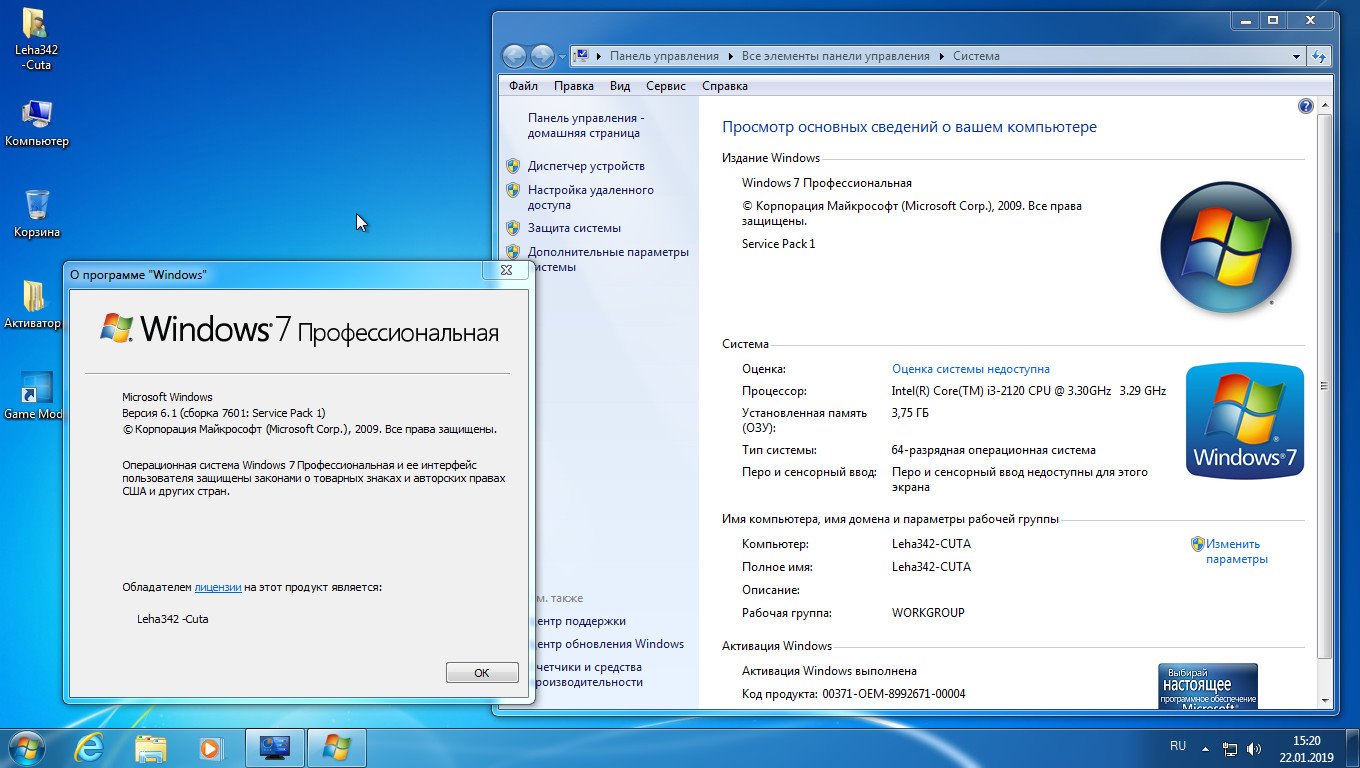Click the scrollbar up arrow in System window
Screen dimensions: 1360x768
[x=1325, y=106]
